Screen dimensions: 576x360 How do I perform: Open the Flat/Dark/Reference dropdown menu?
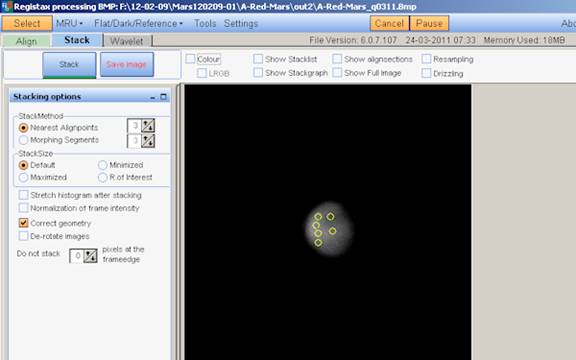138,24
